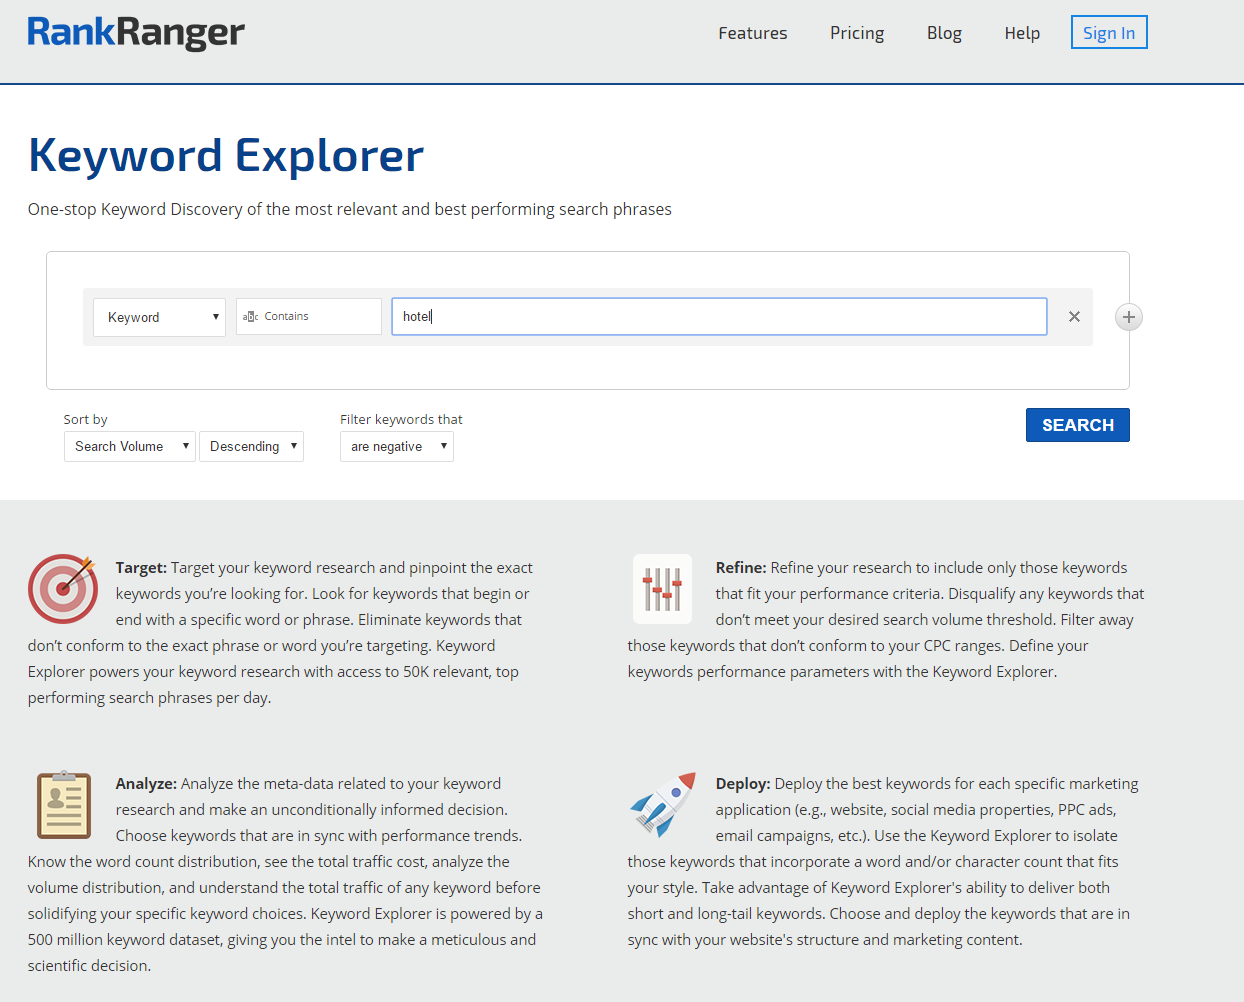The height and width of the screenshot is (1002, 1244).
Task: Click the Analyze clipboard icon
Action: (64, 805)
